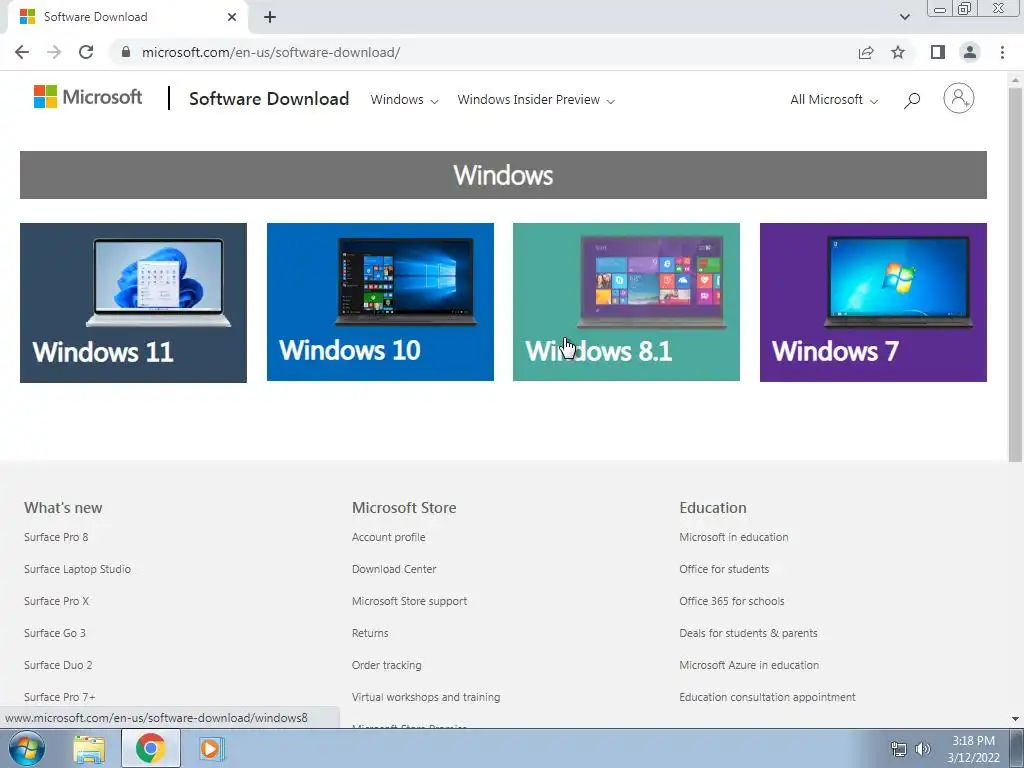Open the Windows 8.1 download tile
The width and height of the screenshot is (1024, 768).
626,302
